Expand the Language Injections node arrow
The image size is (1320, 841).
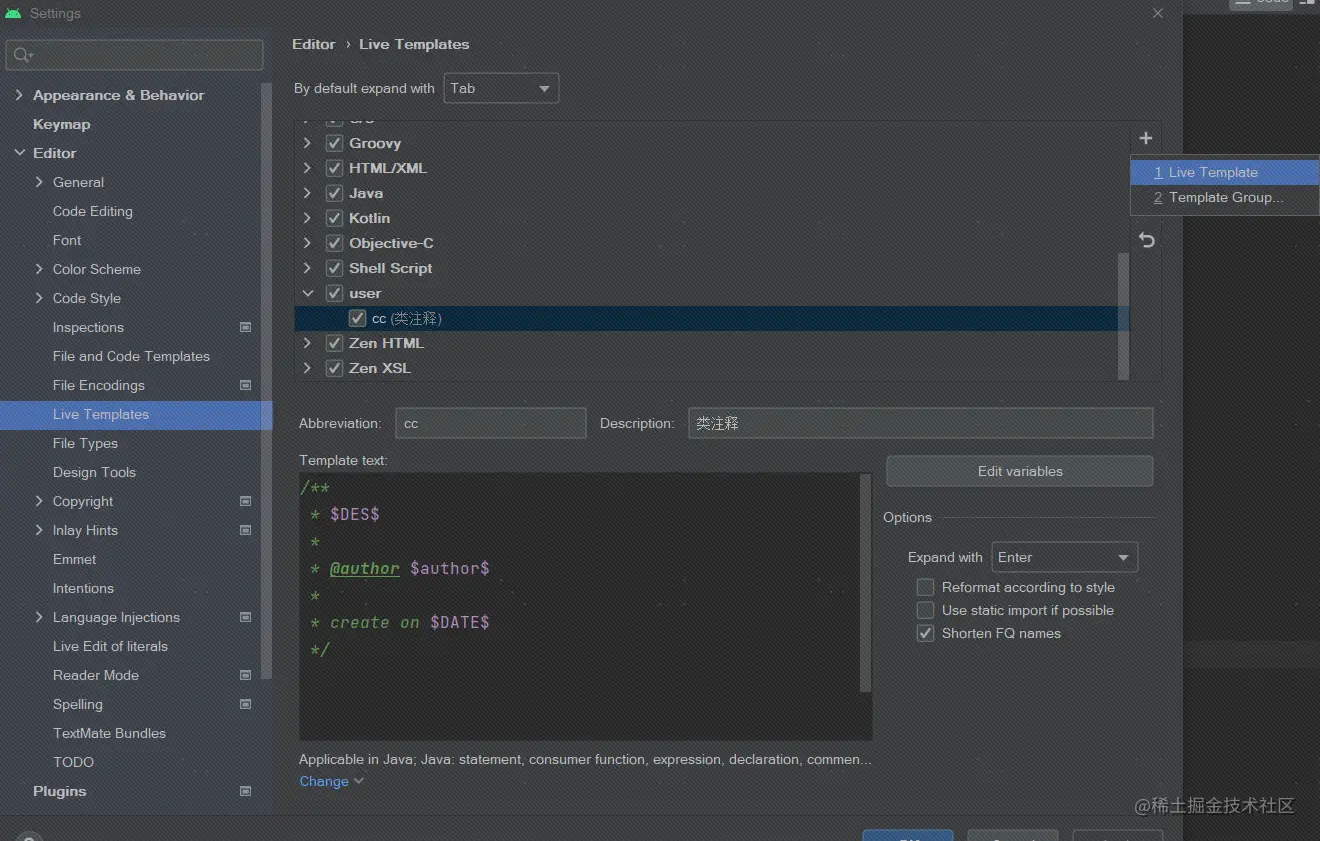[39, 617]
